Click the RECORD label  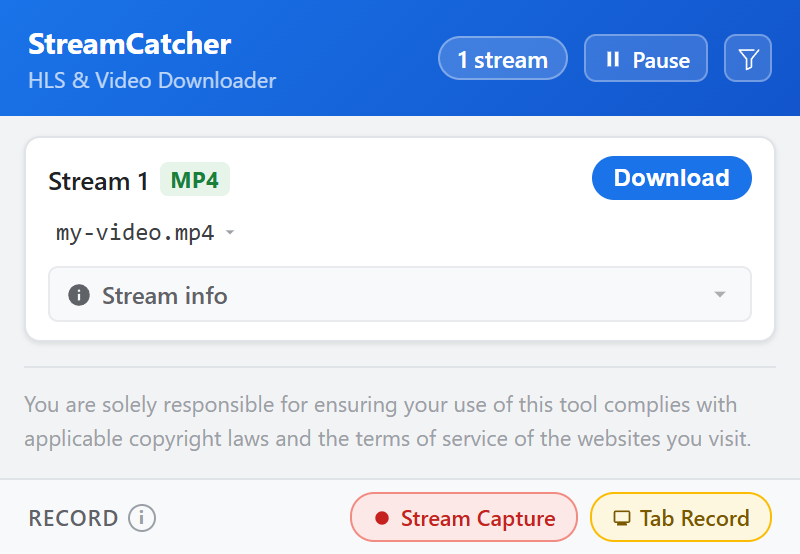[x=73, y=518]
